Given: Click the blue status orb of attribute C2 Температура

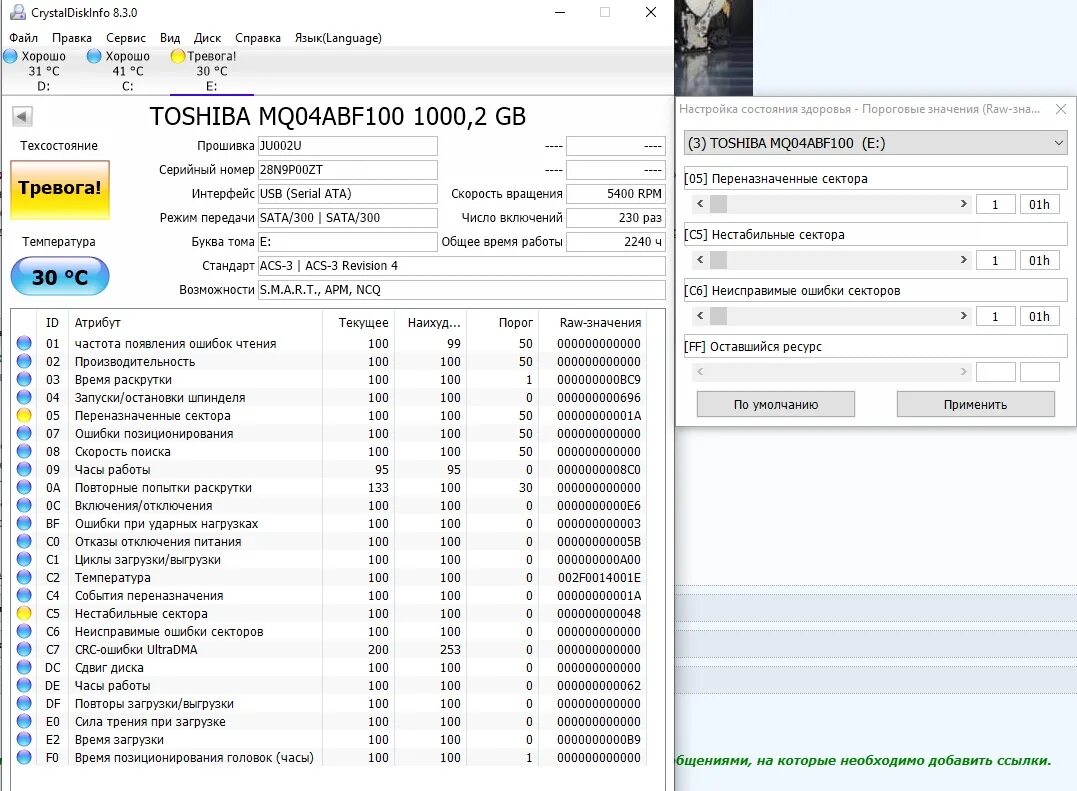Looking at the screenshot, I should [24, 577].
